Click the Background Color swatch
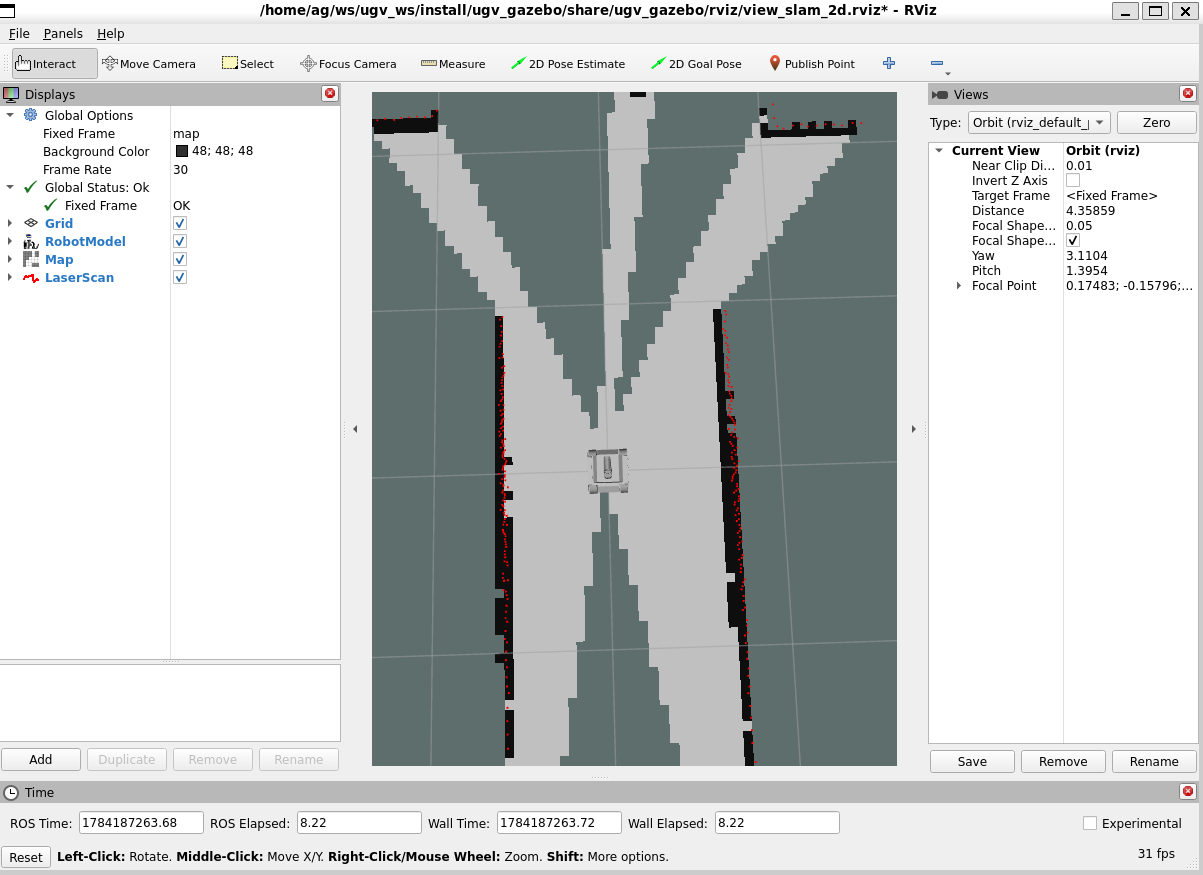Viewport: 1203px width, 875px height. (182, 151)
